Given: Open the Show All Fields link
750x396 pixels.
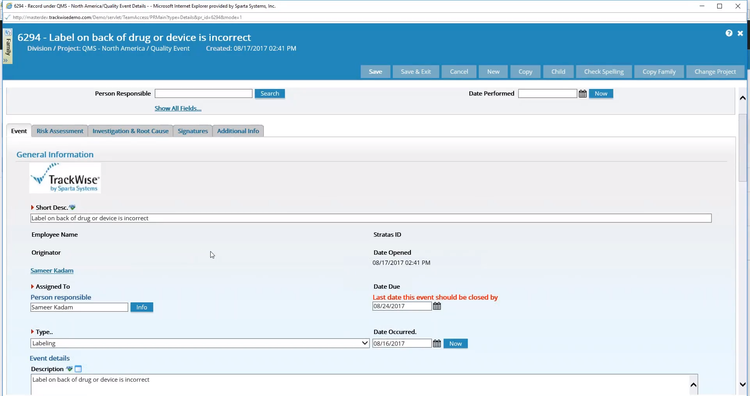Looking at the screenshot, I should (178, 109).
